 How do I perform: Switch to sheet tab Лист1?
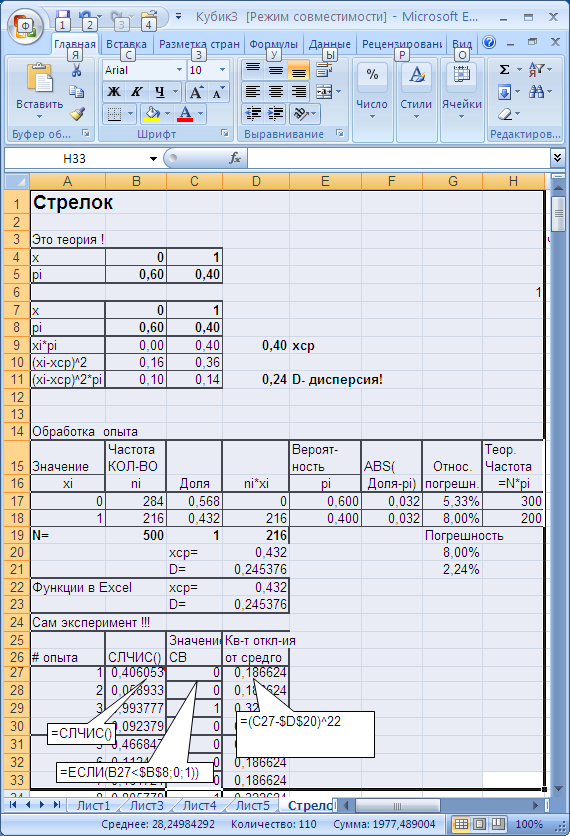(93, 805)
